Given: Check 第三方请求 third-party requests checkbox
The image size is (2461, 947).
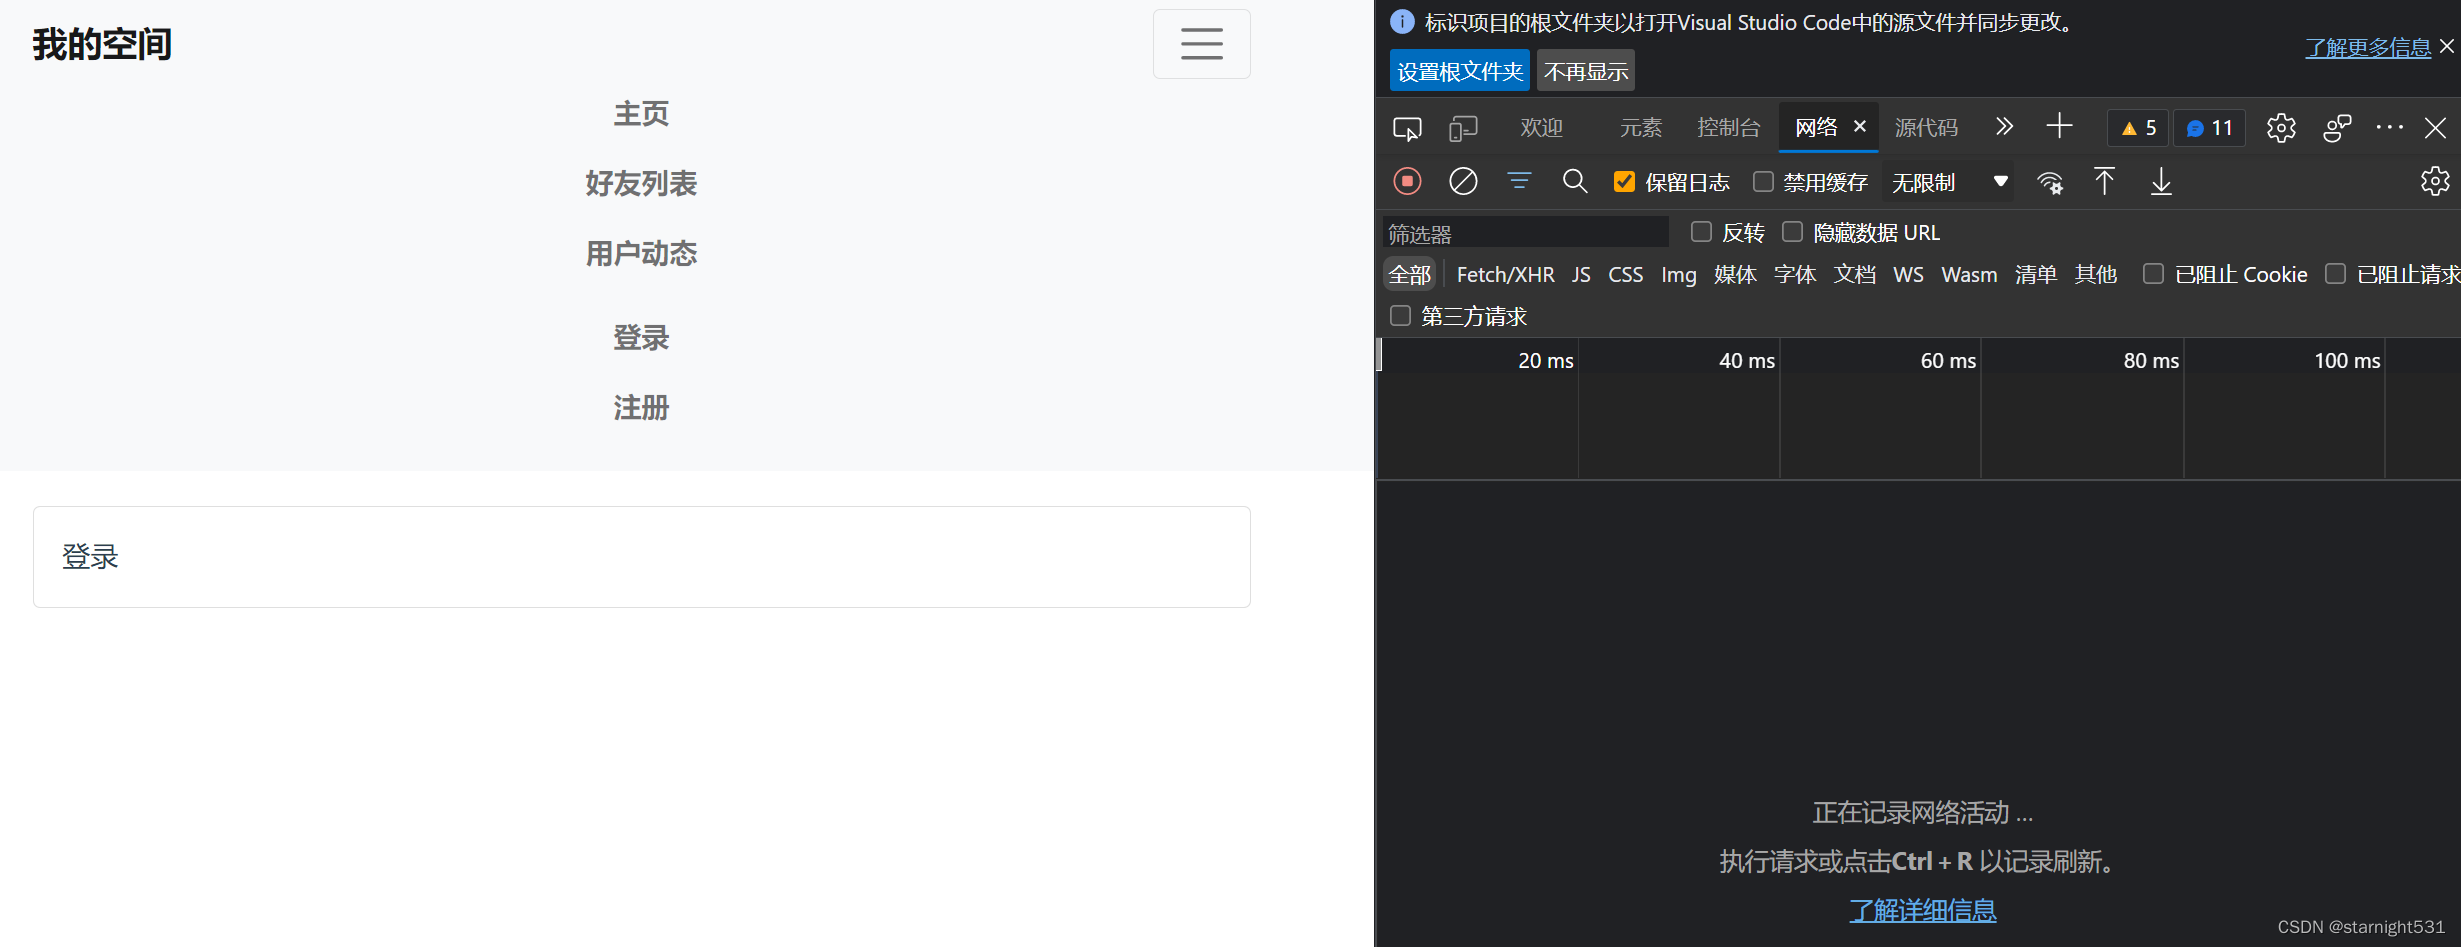Looking at the screenshot, I should [x=1400, y=316].
